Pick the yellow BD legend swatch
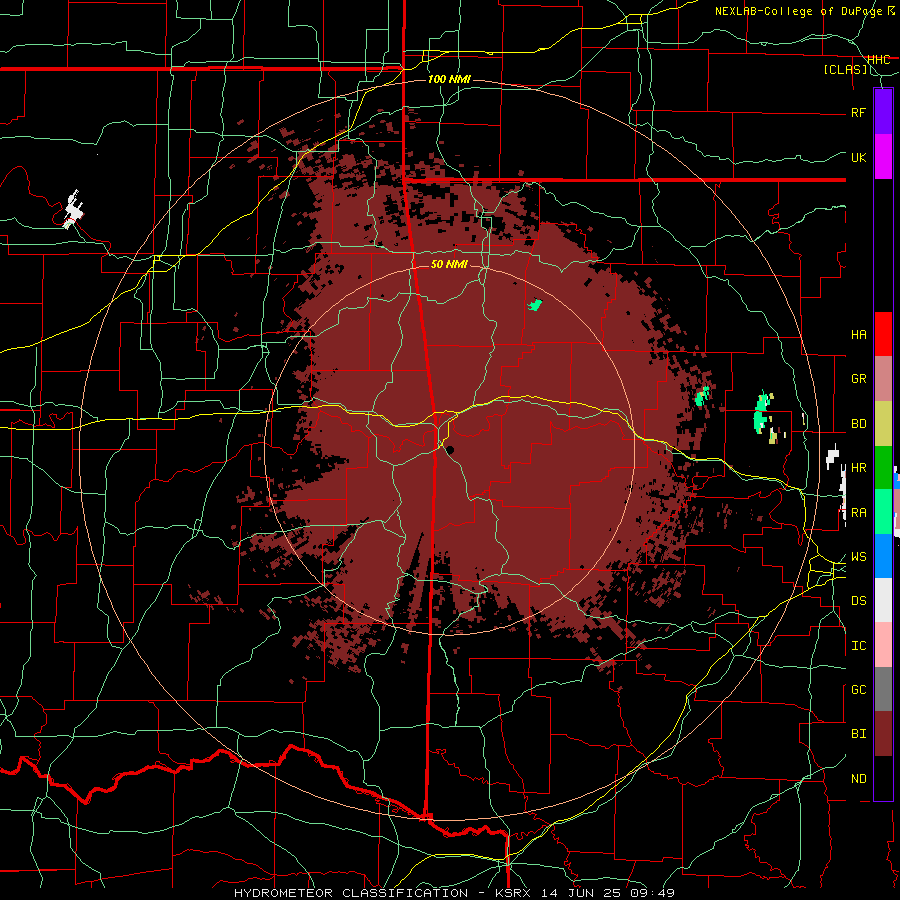The height and width of the screenshot is (900, 900). tap(883, 424)
